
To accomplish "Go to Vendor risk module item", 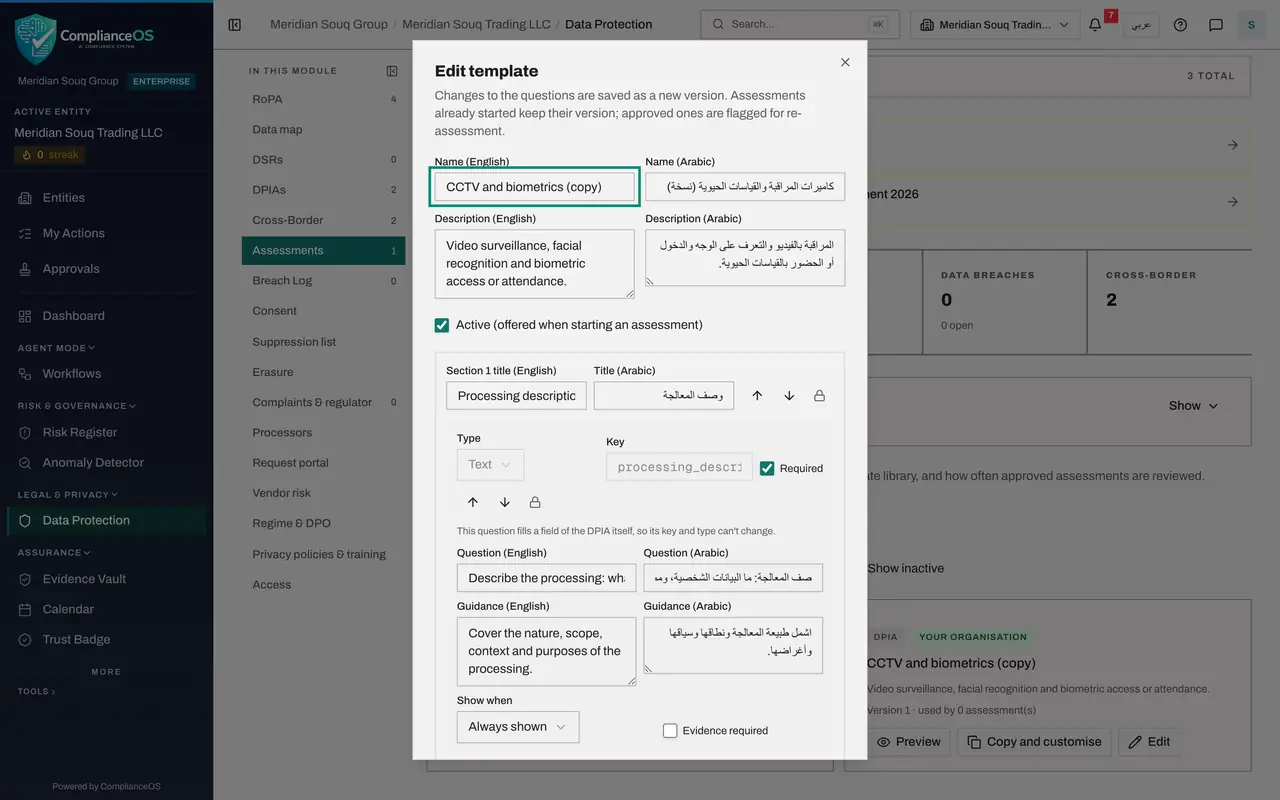I will [x=324, y=493].
